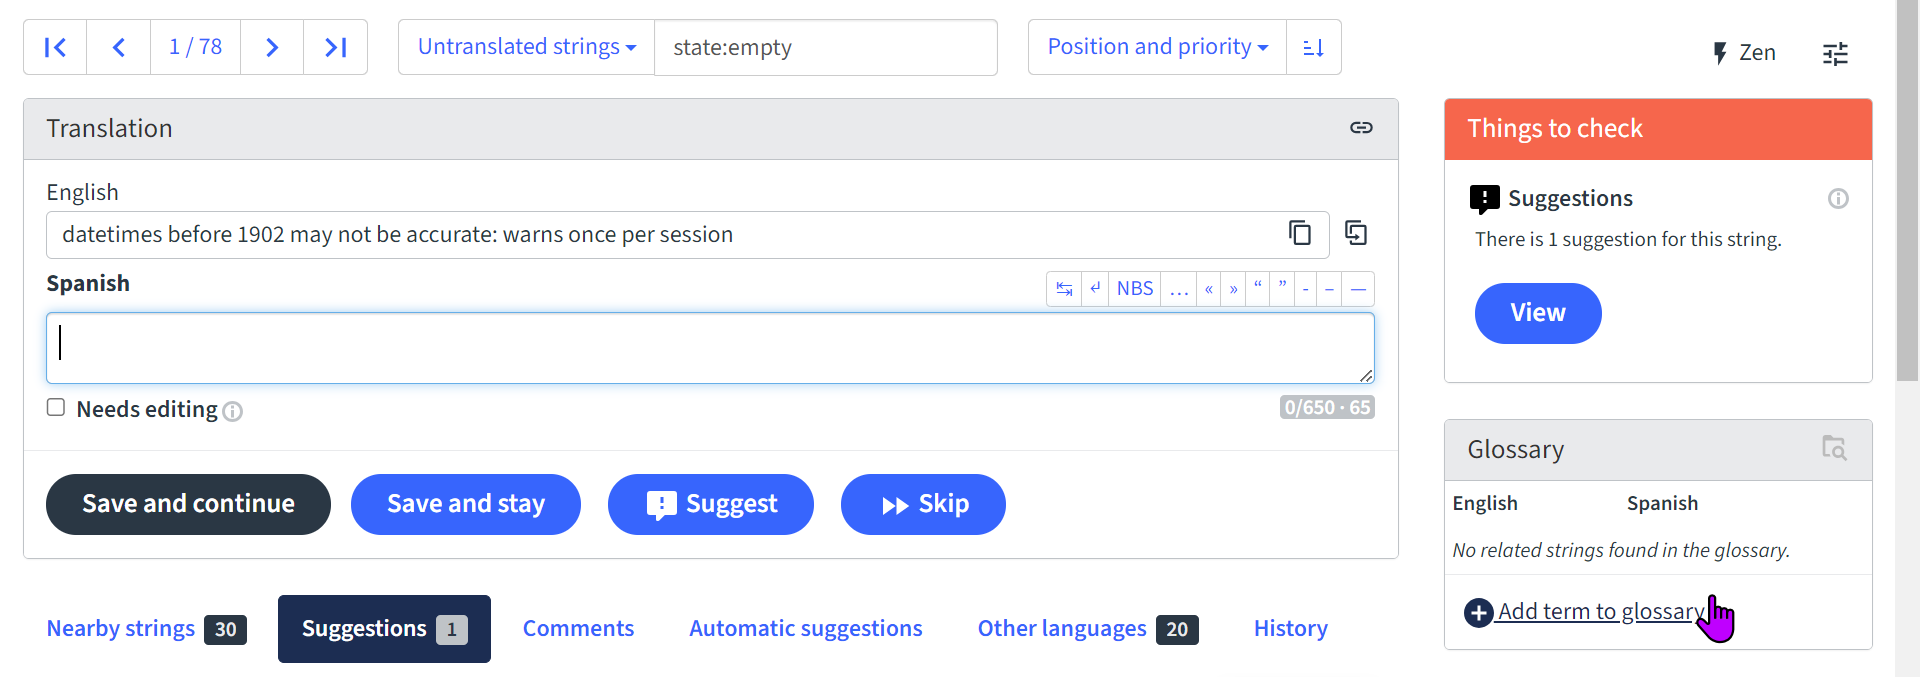1920x677 pixels.
Task: Insert an NBS non-breaking space character
Action: (x=1135, y=289)
